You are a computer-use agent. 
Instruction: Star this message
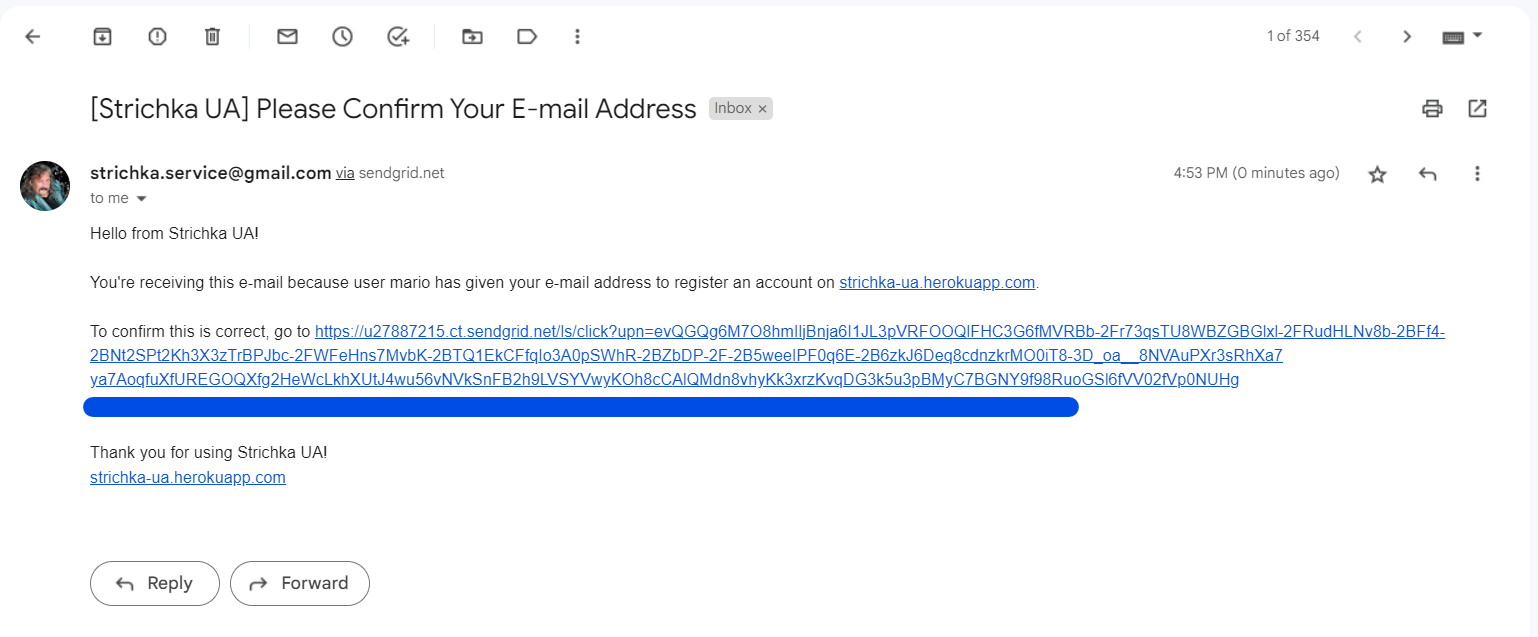1378,174
